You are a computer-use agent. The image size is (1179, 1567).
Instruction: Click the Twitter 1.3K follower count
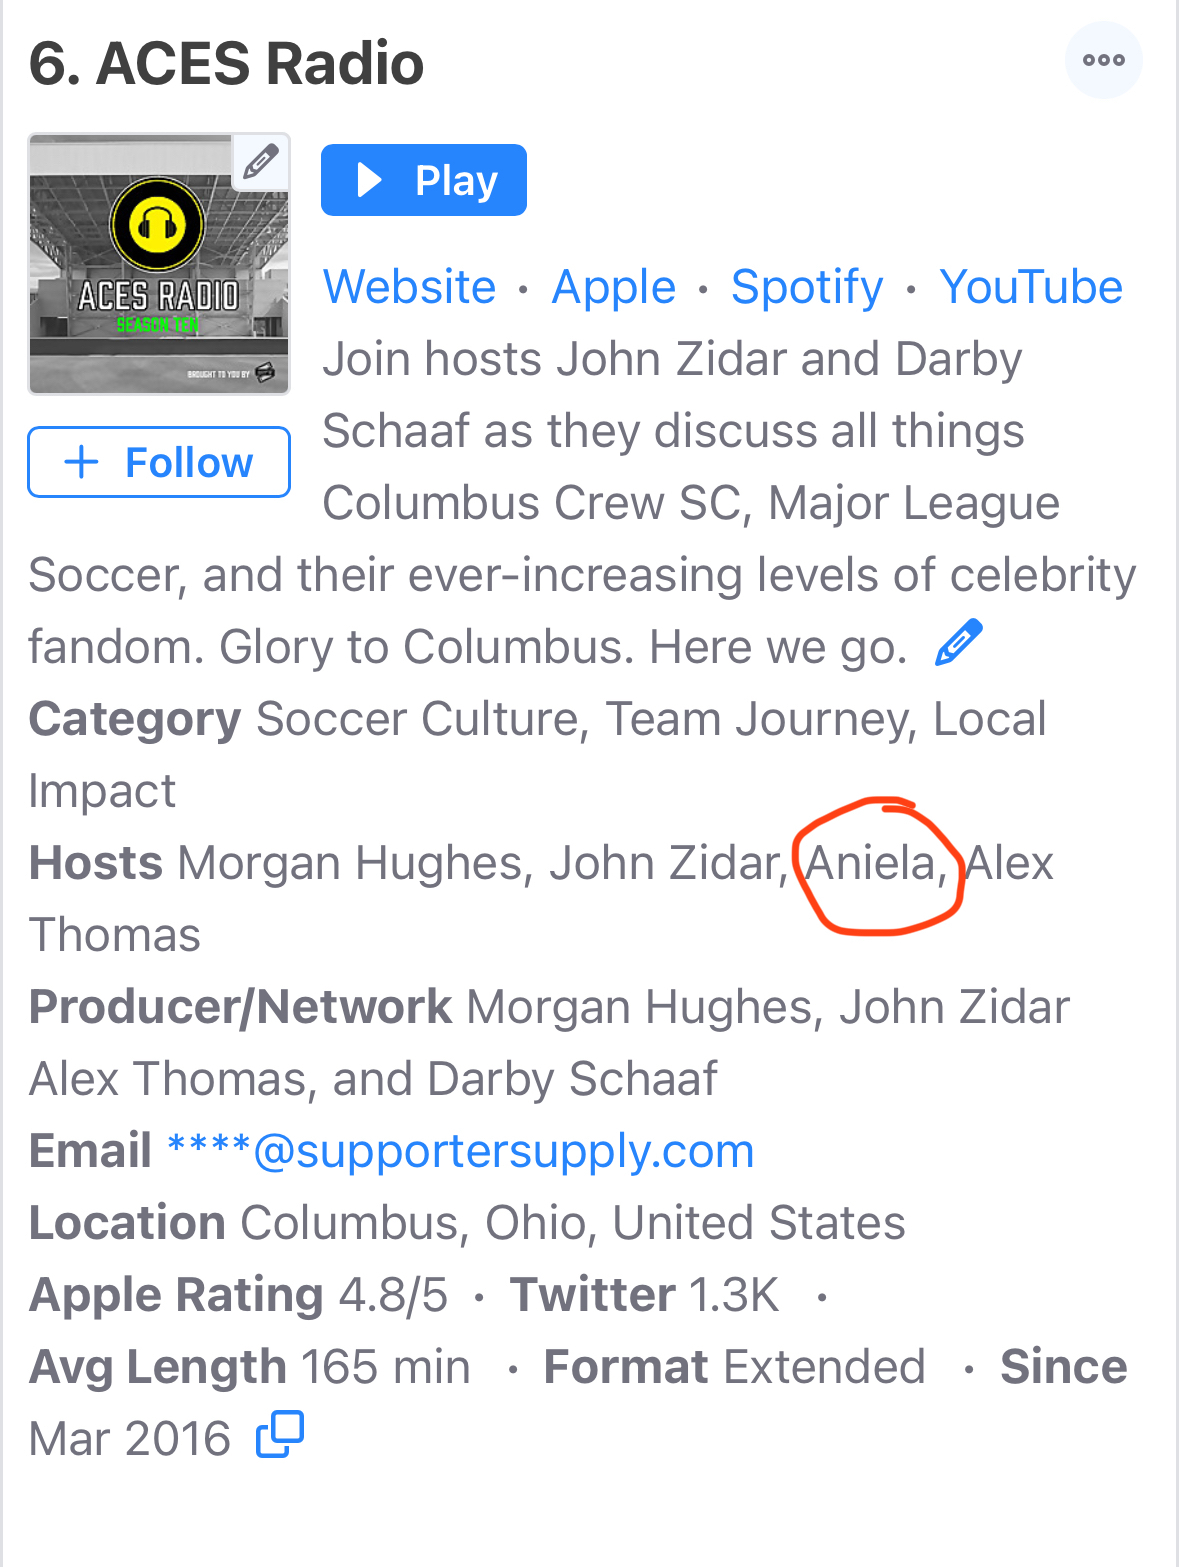point(733,1295)
